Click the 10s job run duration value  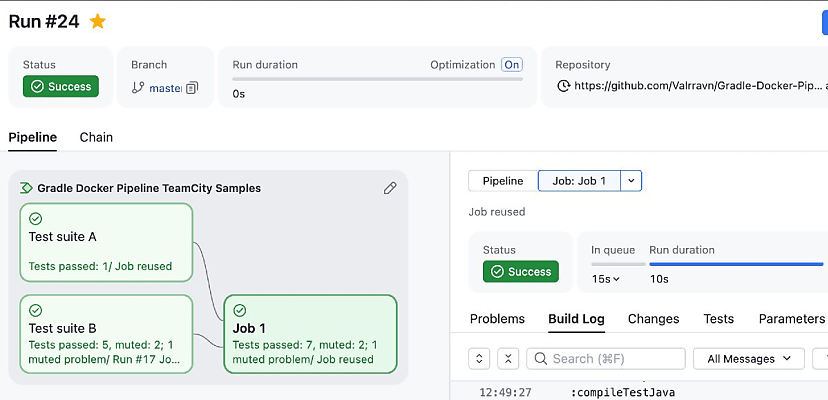pos(659,279)
